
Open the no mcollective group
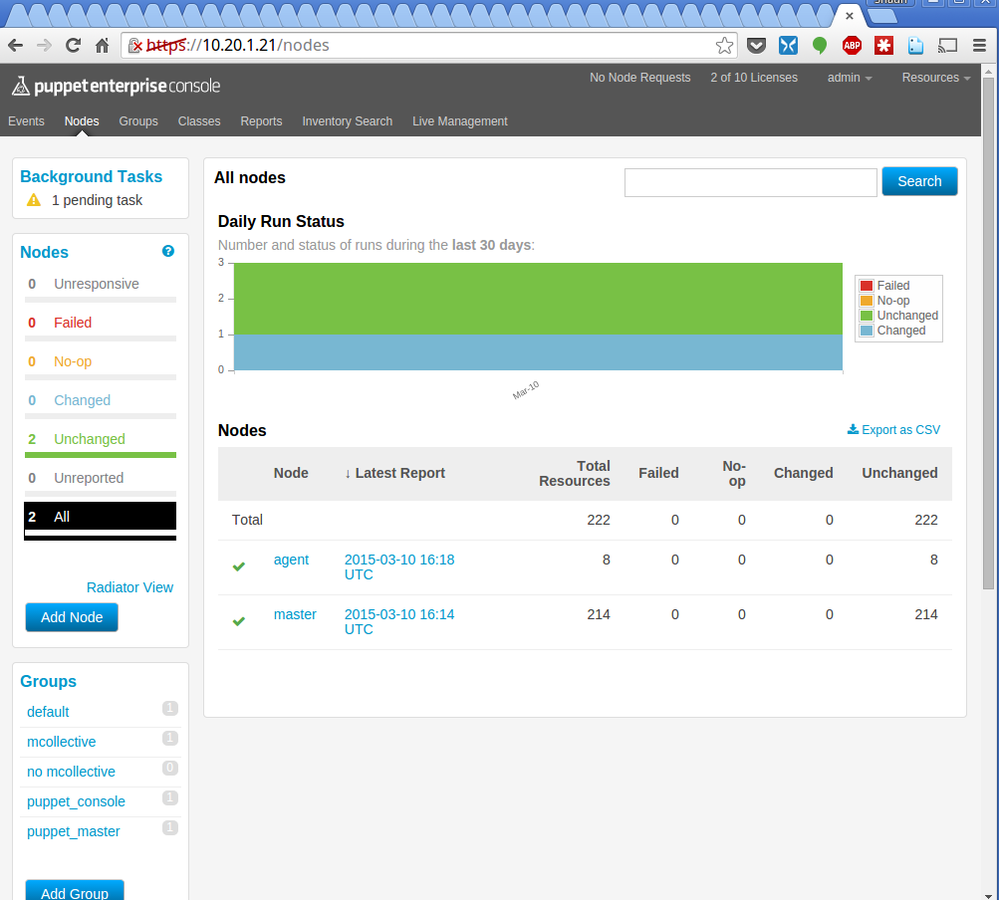[71, 772]
